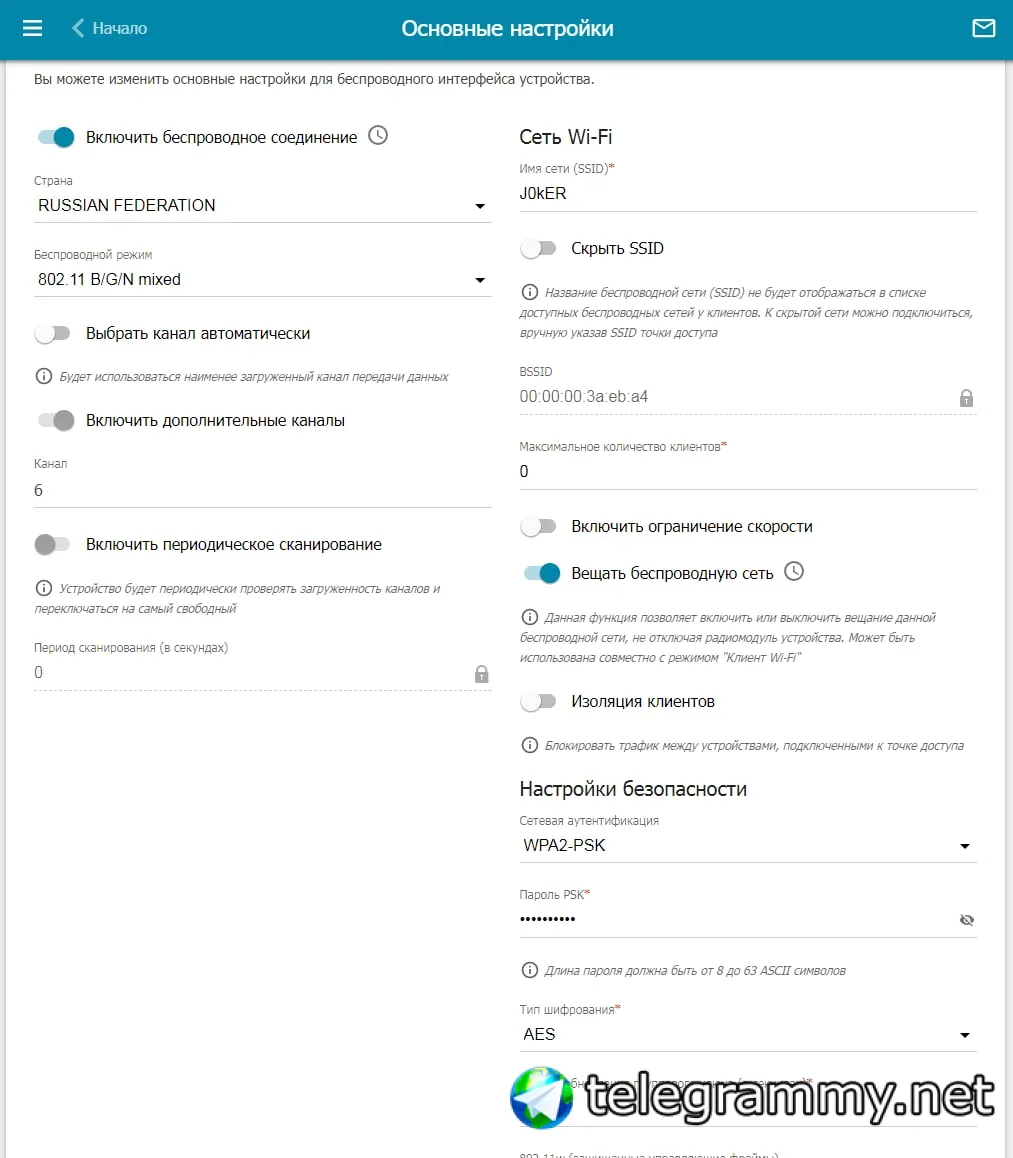This screenshot has height=1158, width=1013.
Task: Open the hamburger menu icon
Action: click(32, 28)
